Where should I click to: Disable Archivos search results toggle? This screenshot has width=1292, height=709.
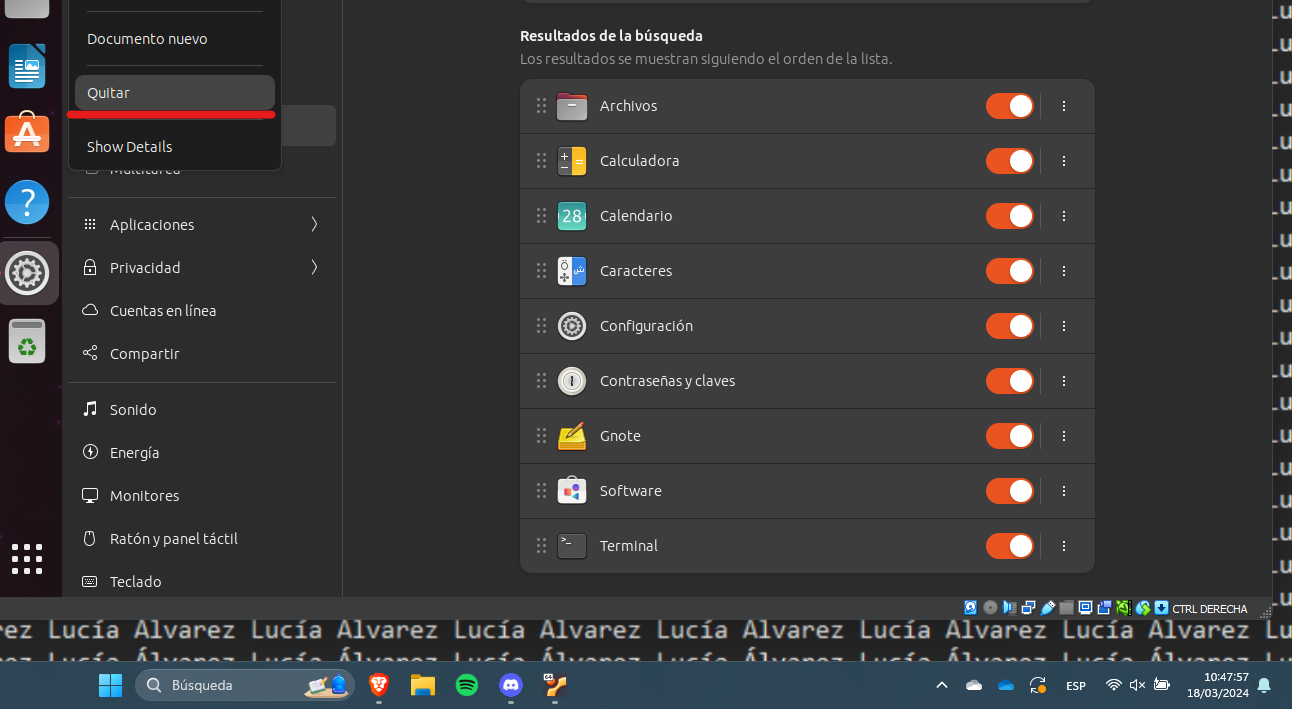[1009, 106]
